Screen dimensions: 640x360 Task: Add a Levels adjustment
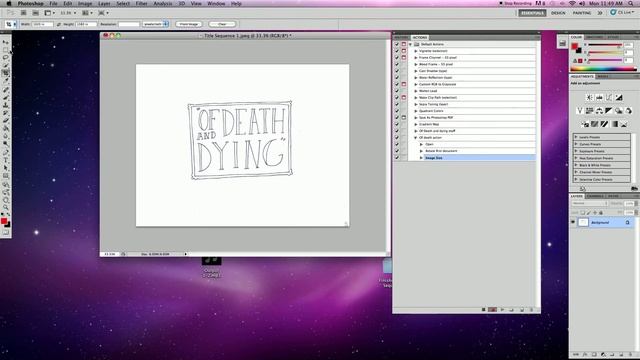[599, 98]
